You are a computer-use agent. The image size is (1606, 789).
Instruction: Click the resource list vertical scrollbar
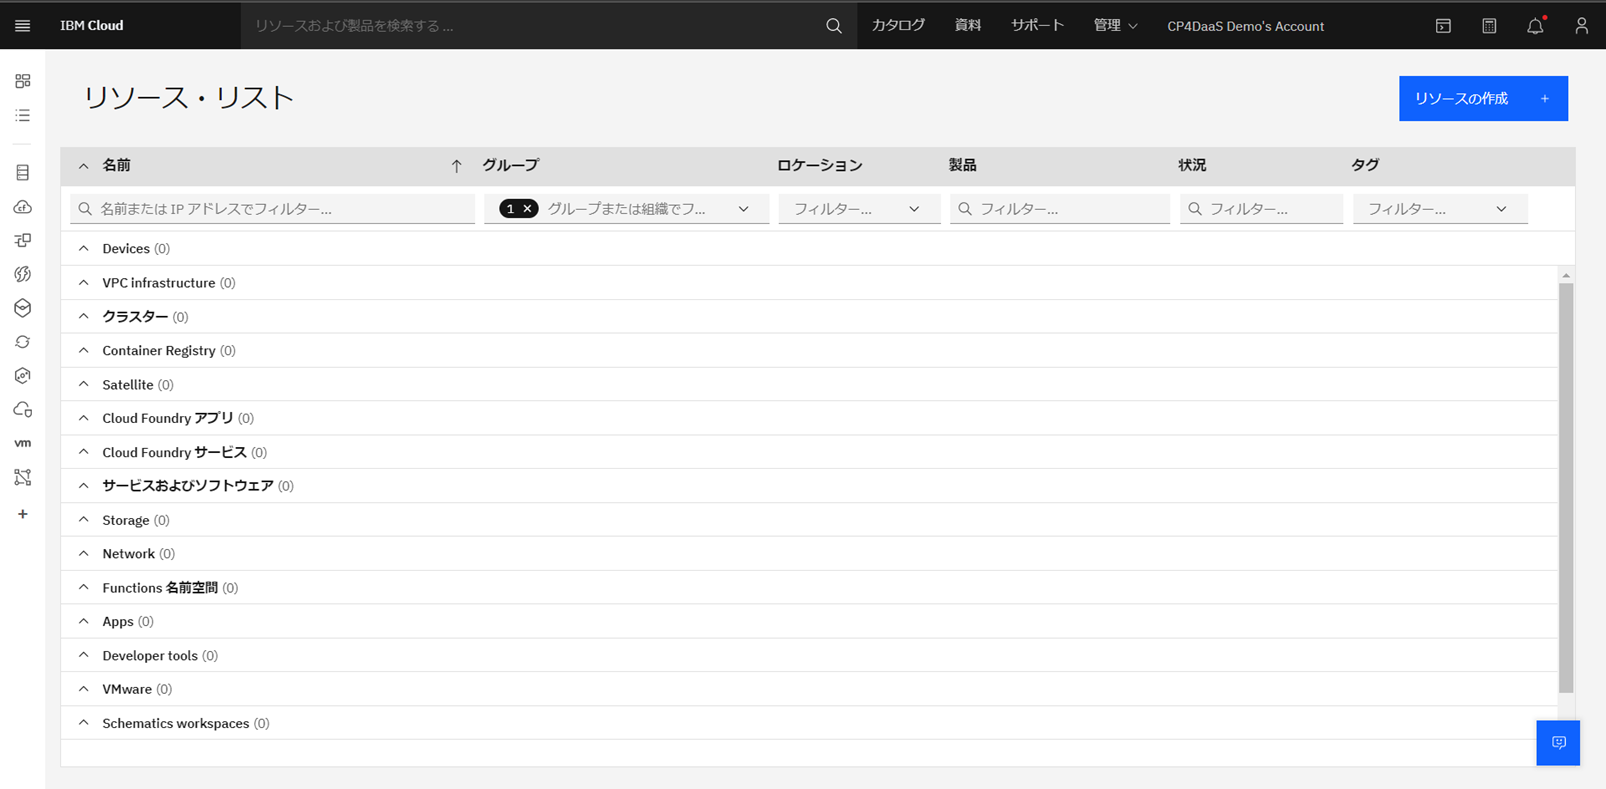pos(1566,487)
